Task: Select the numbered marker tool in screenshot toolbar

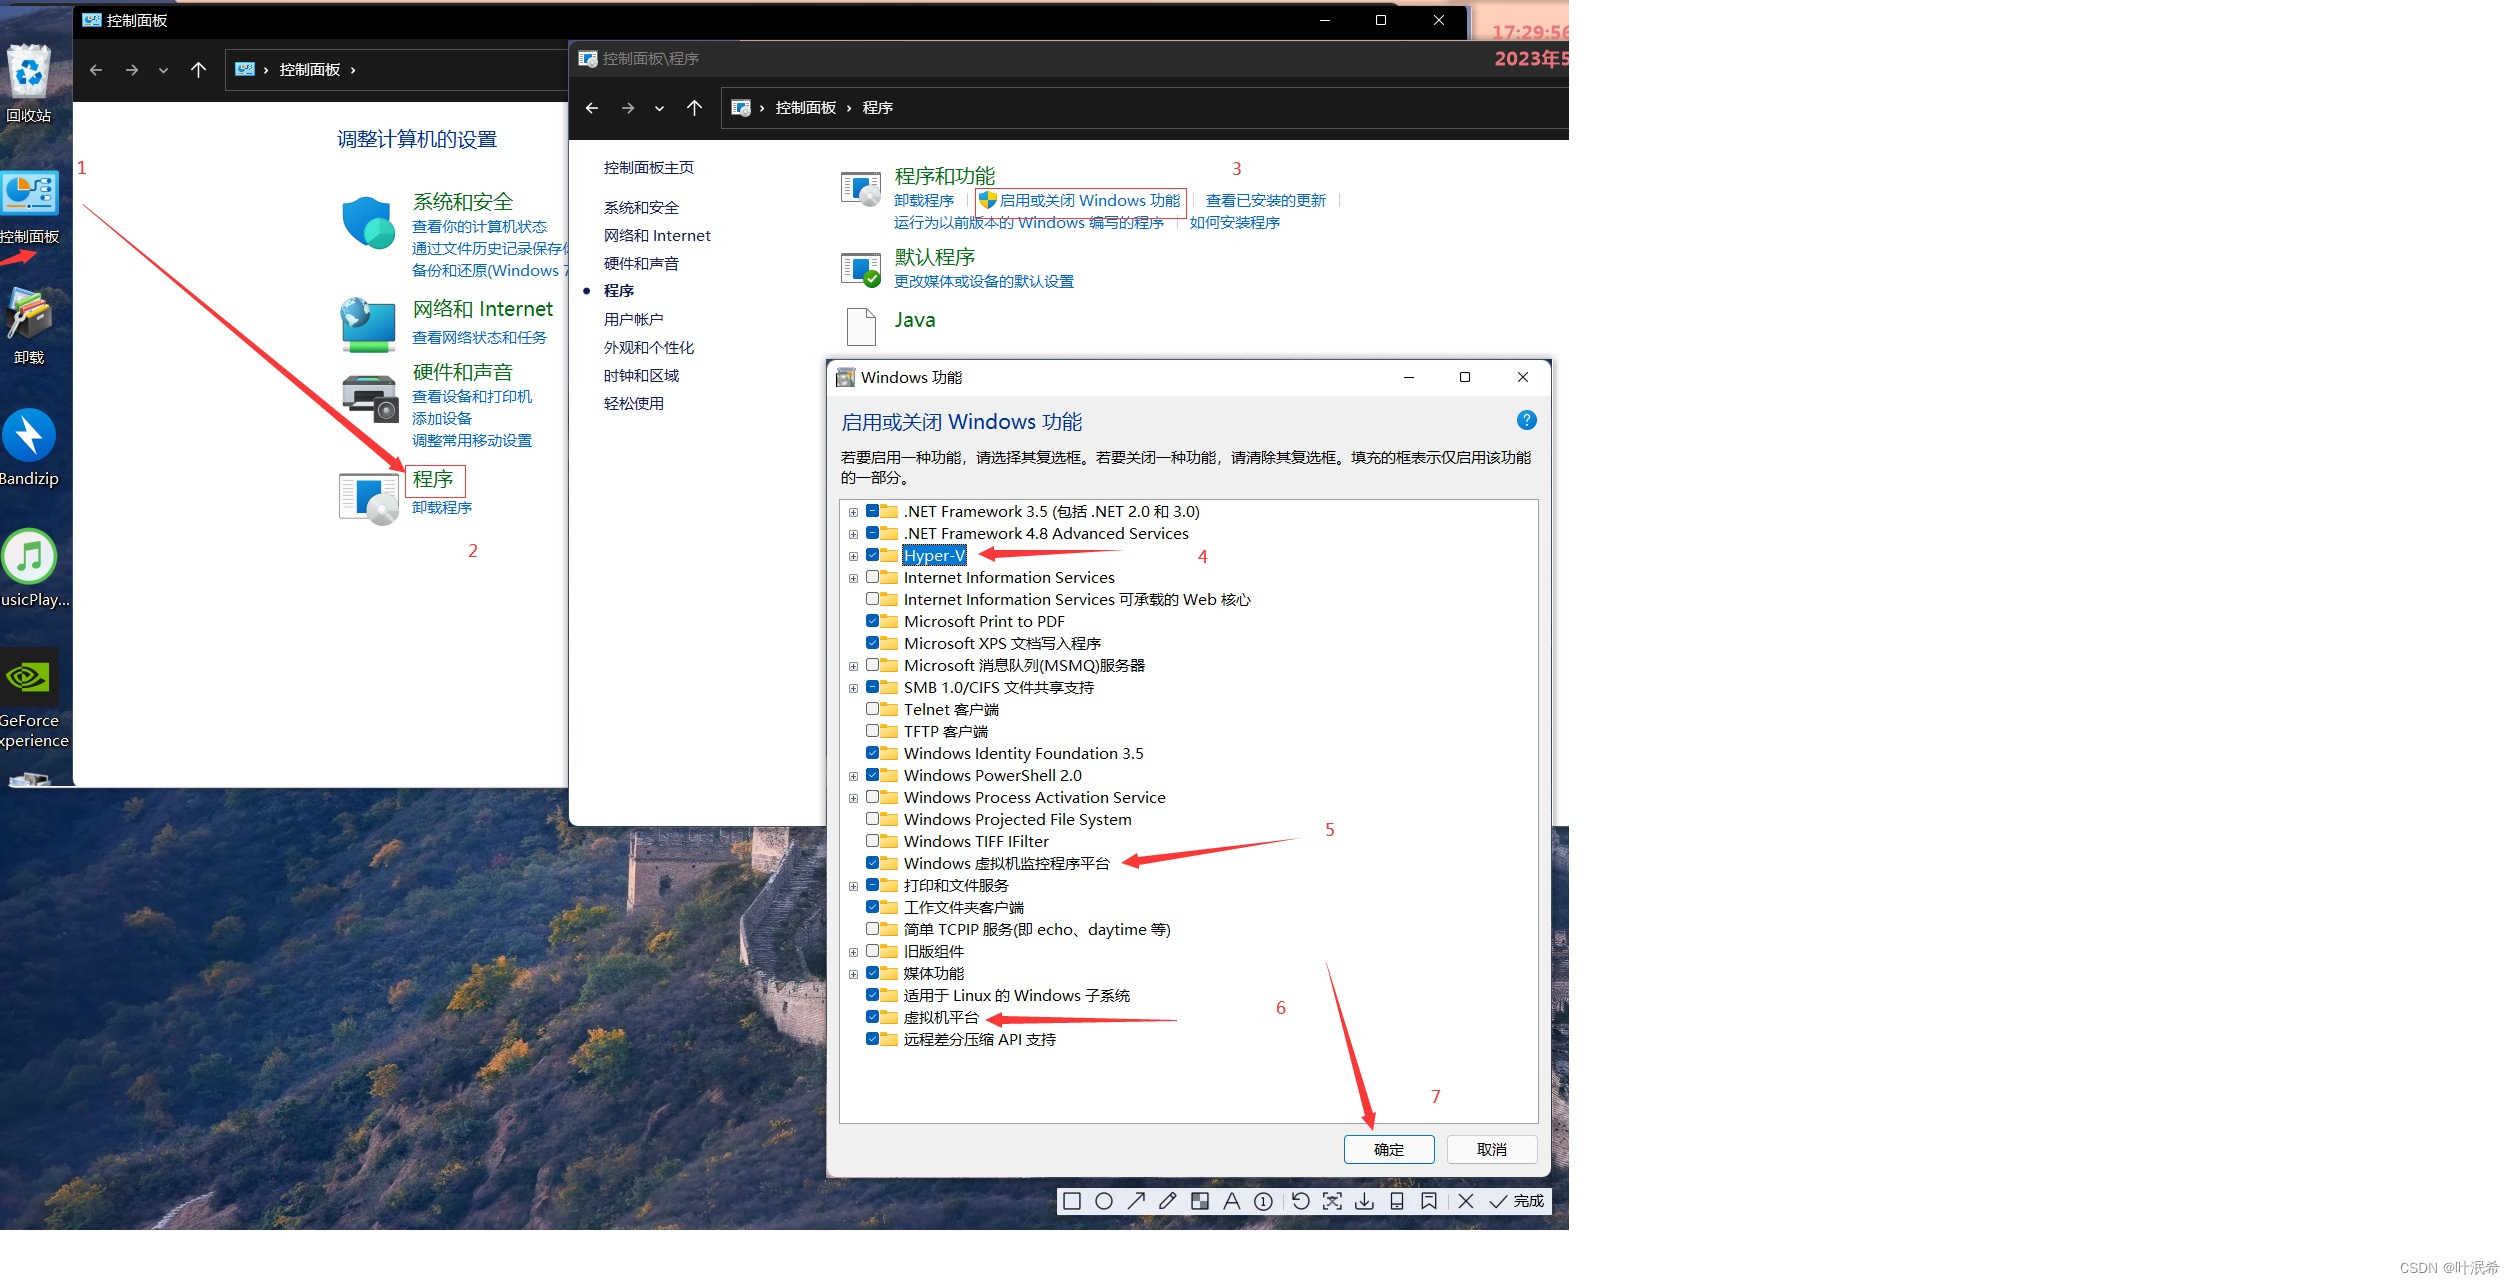Action: [1264, 1201]
